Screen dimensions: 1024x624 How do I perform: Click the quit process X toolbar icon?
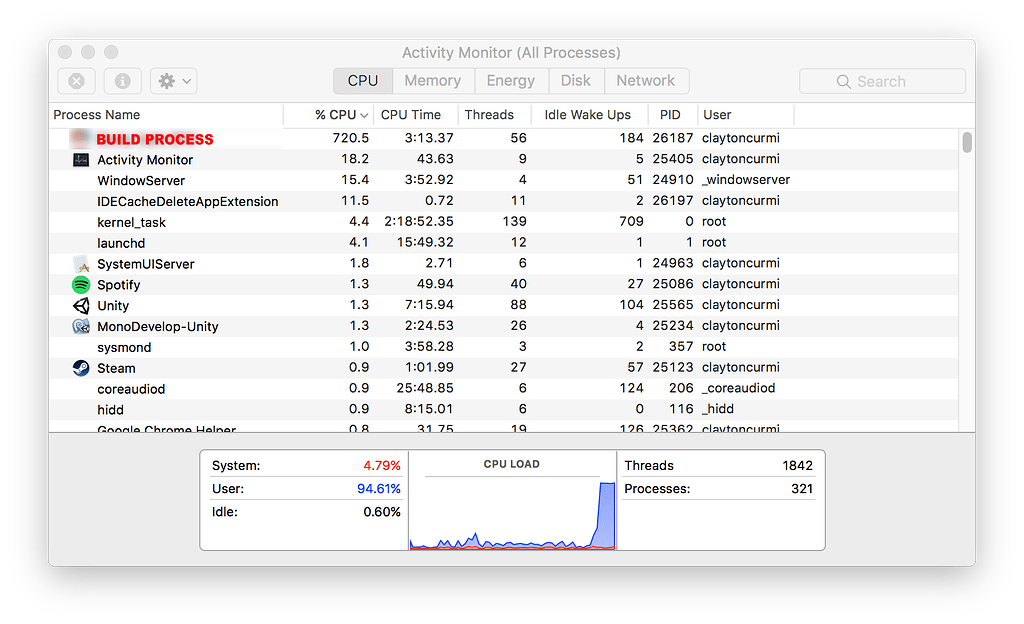click(x=75, y=81)
